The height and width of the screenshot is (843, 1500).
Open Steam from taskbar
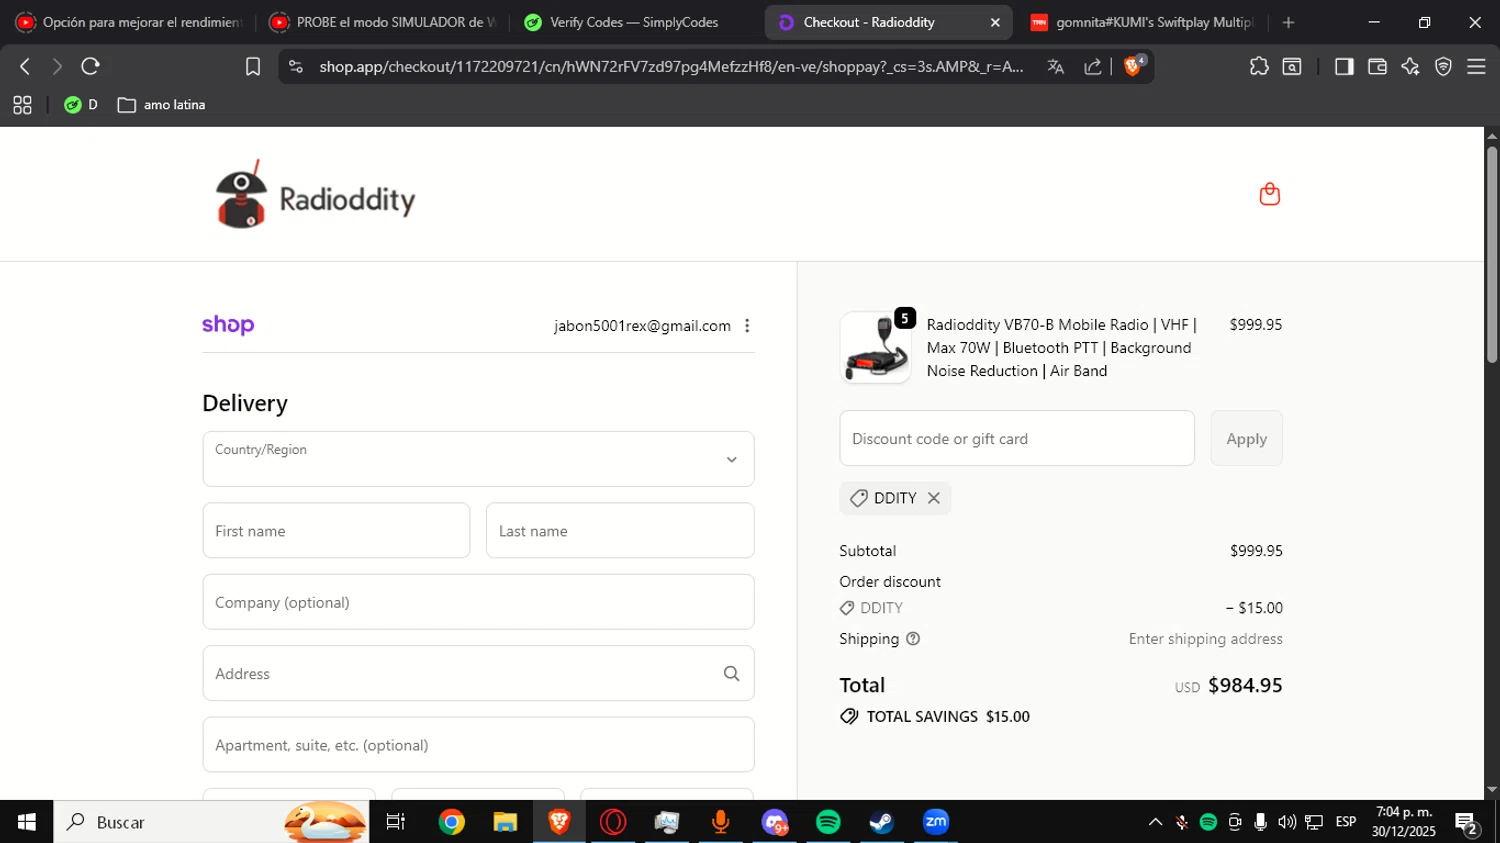coord(881,822)
